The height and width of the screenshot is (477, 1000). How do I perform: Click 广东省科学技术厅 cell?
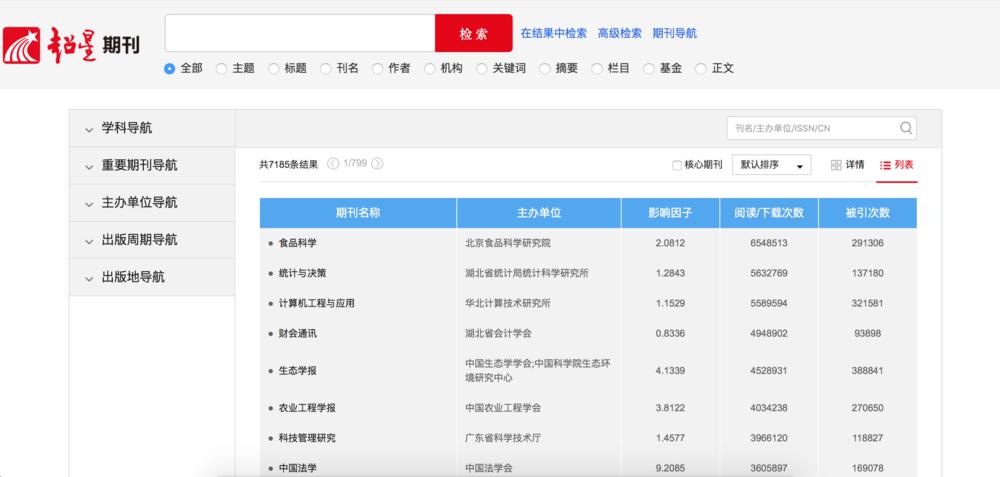coord(503,438)
